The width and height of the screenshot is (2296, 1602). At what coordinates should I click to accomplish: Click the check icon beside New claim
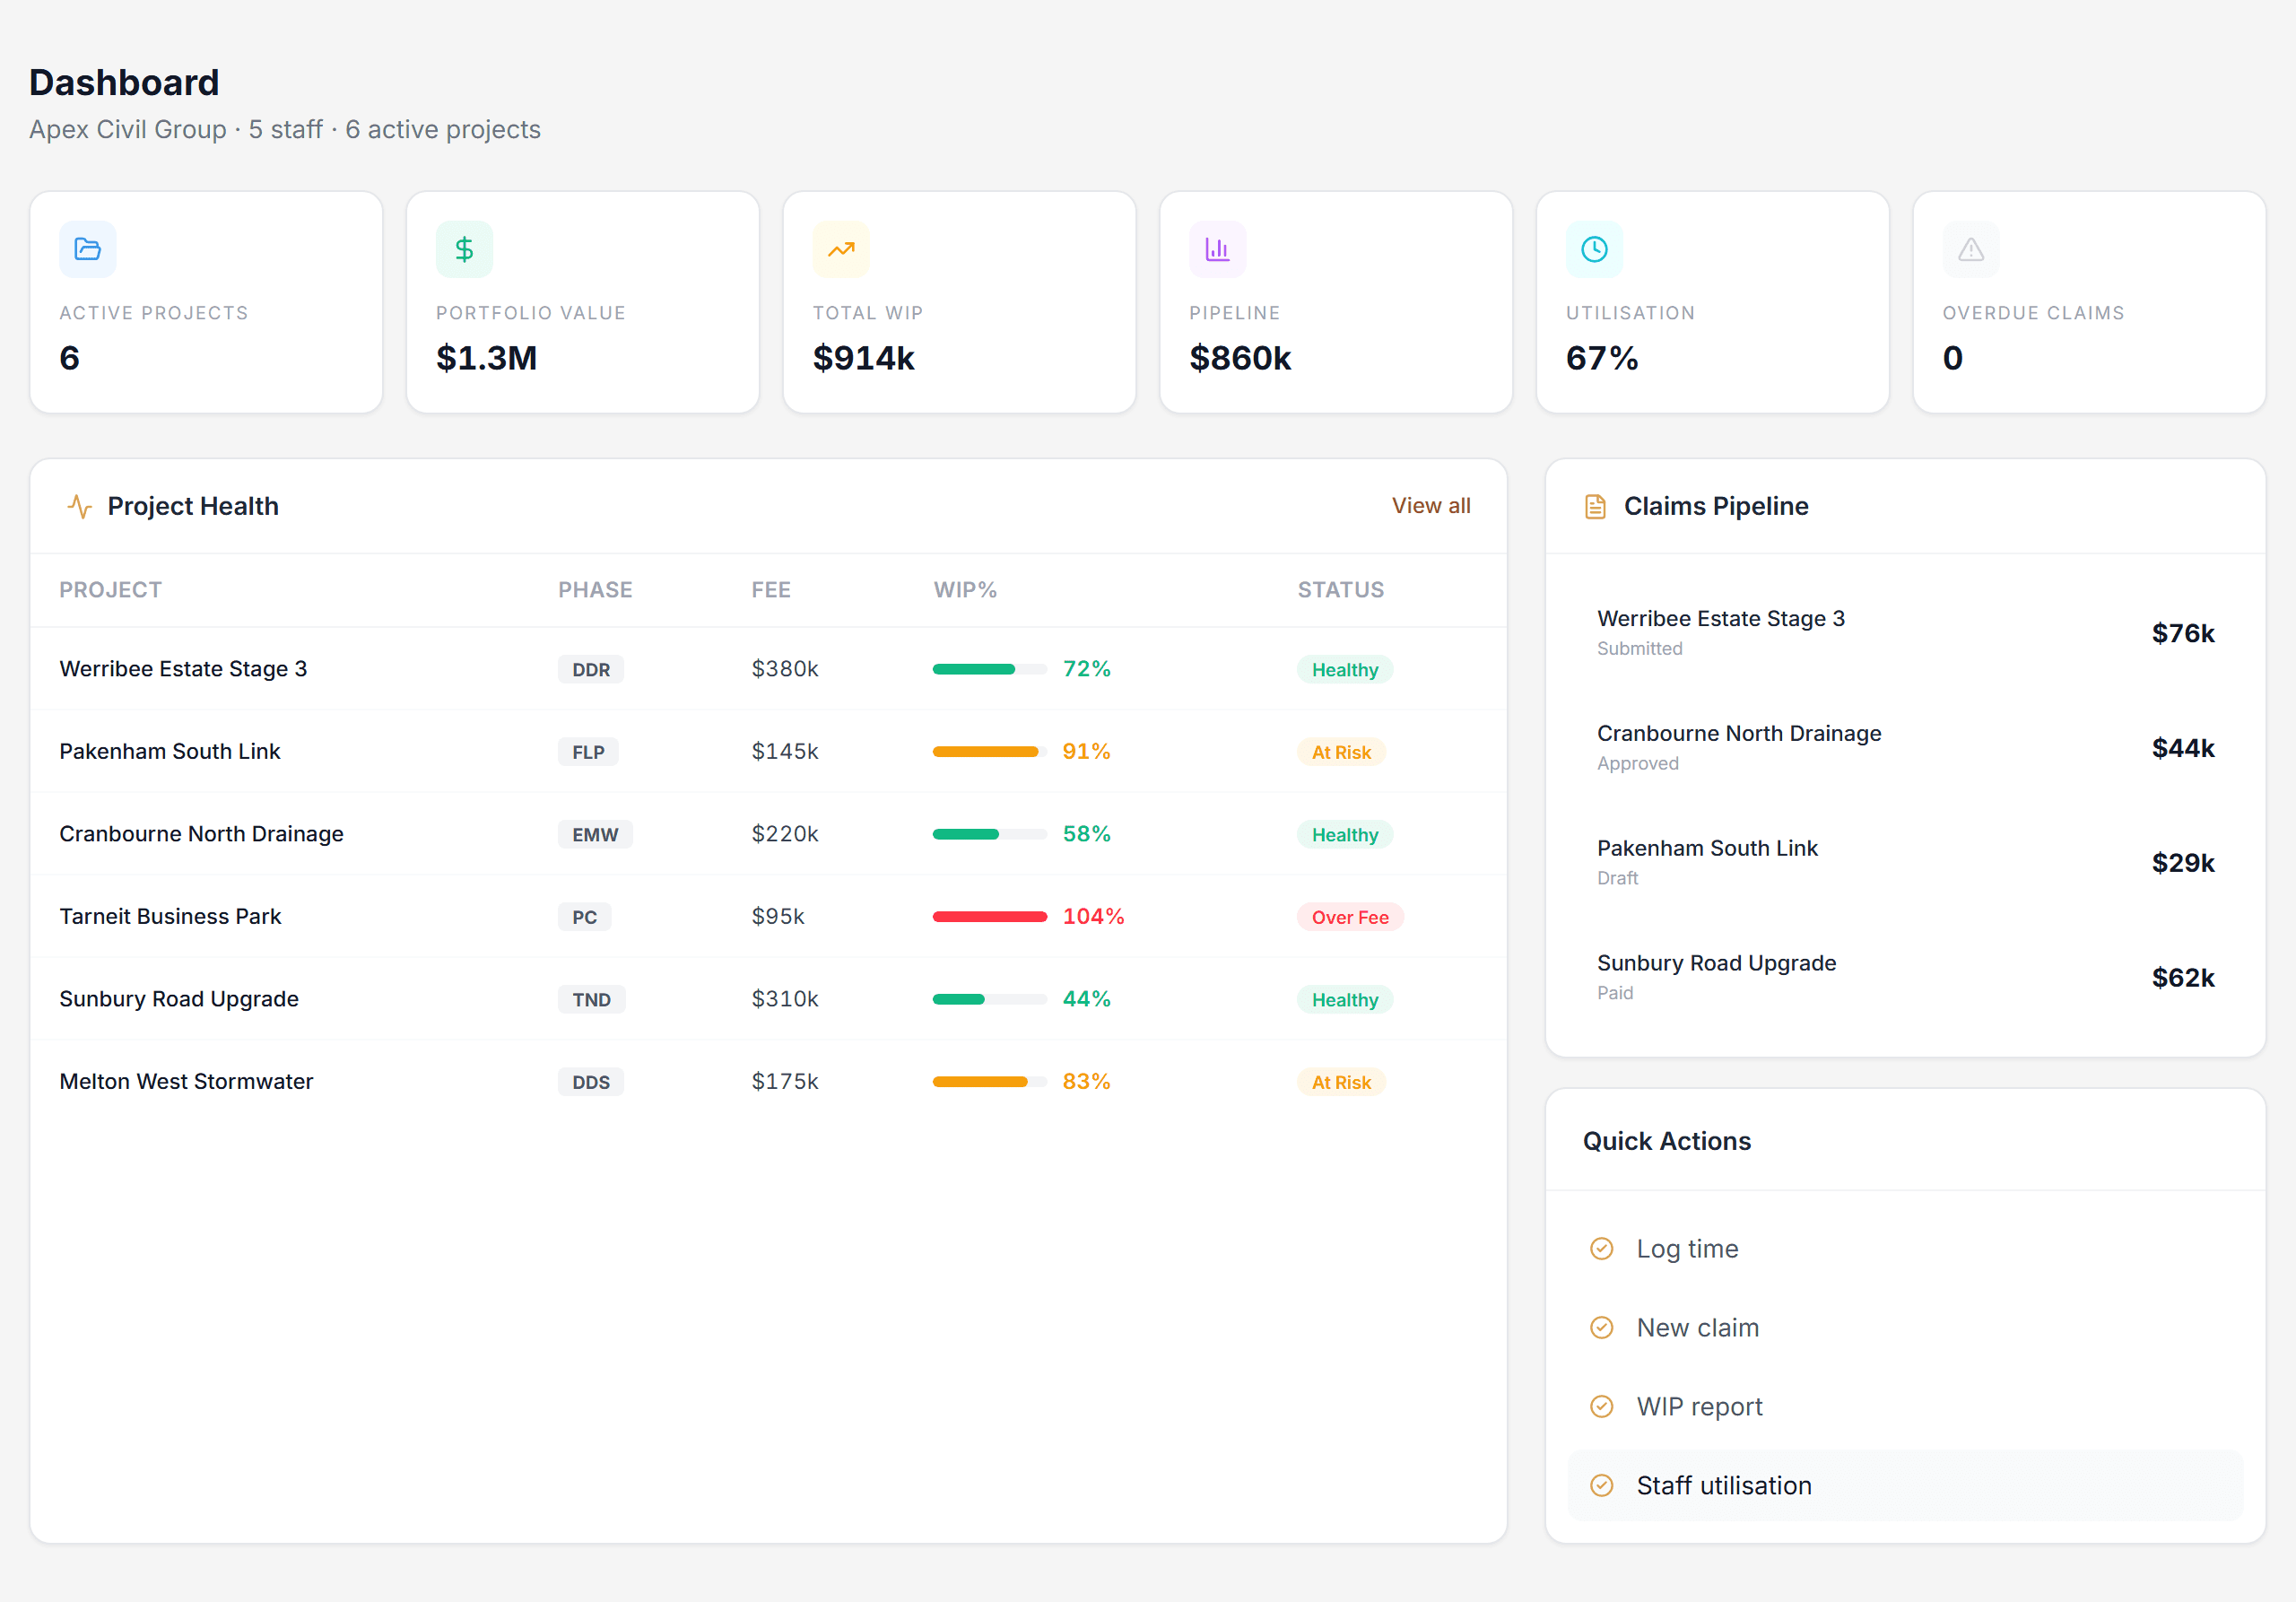tap(1601, 1328)
